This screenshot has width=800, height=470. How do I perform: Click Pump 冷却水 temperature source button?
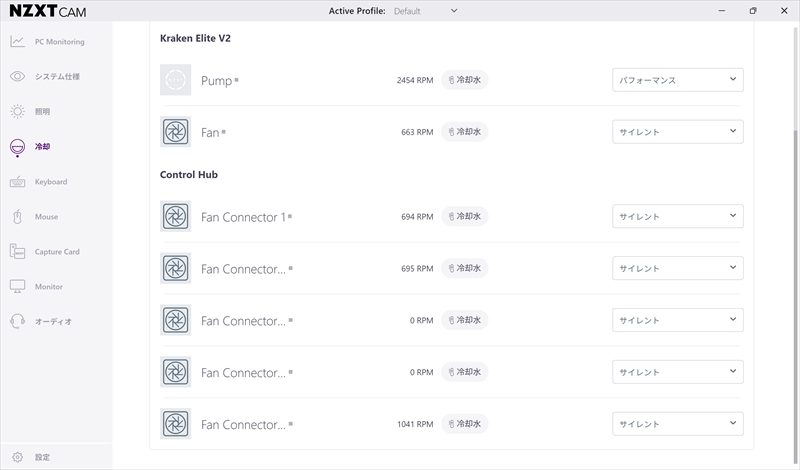pos(465,80)
